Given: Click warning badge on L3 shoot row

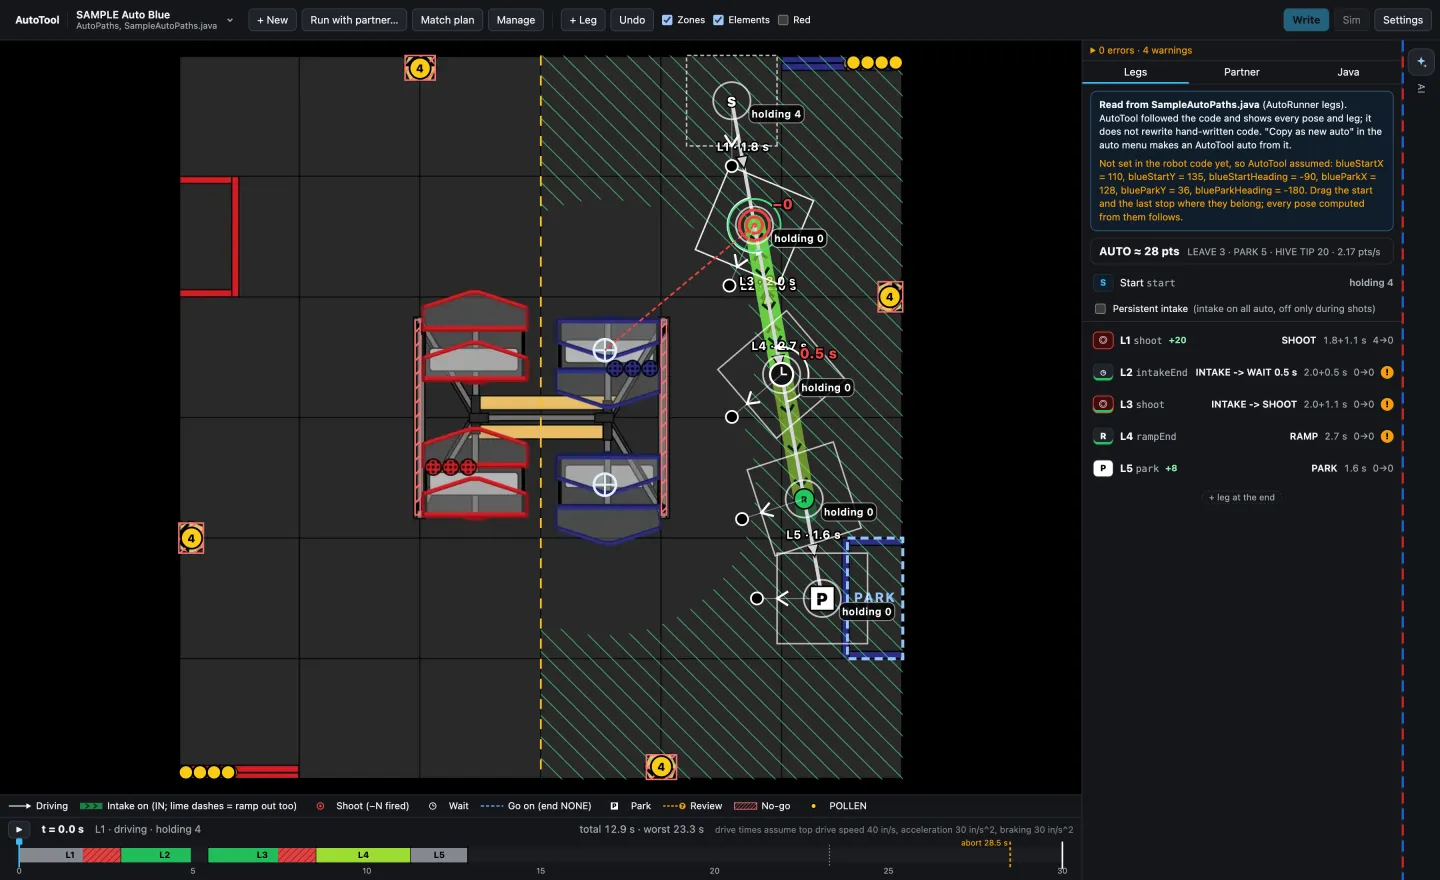Looking at the screenshot, I should point(1387,404).
